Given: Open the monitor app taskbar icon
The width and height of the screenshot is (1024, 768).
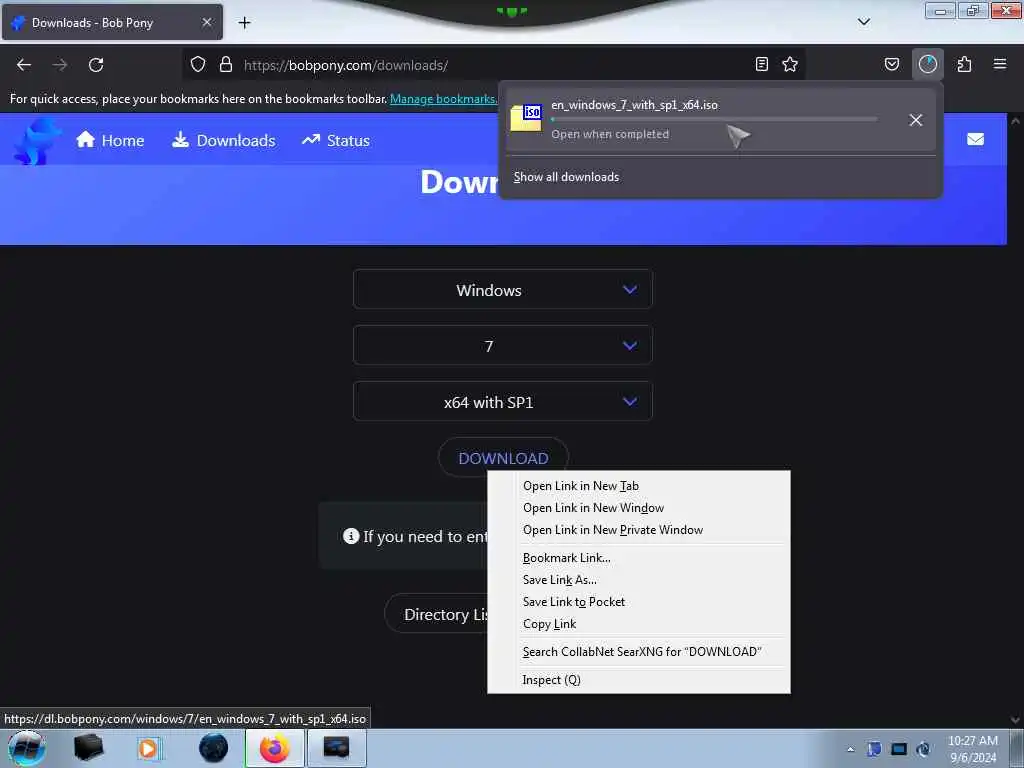Looking at the screenshot, I should (336, 748).
